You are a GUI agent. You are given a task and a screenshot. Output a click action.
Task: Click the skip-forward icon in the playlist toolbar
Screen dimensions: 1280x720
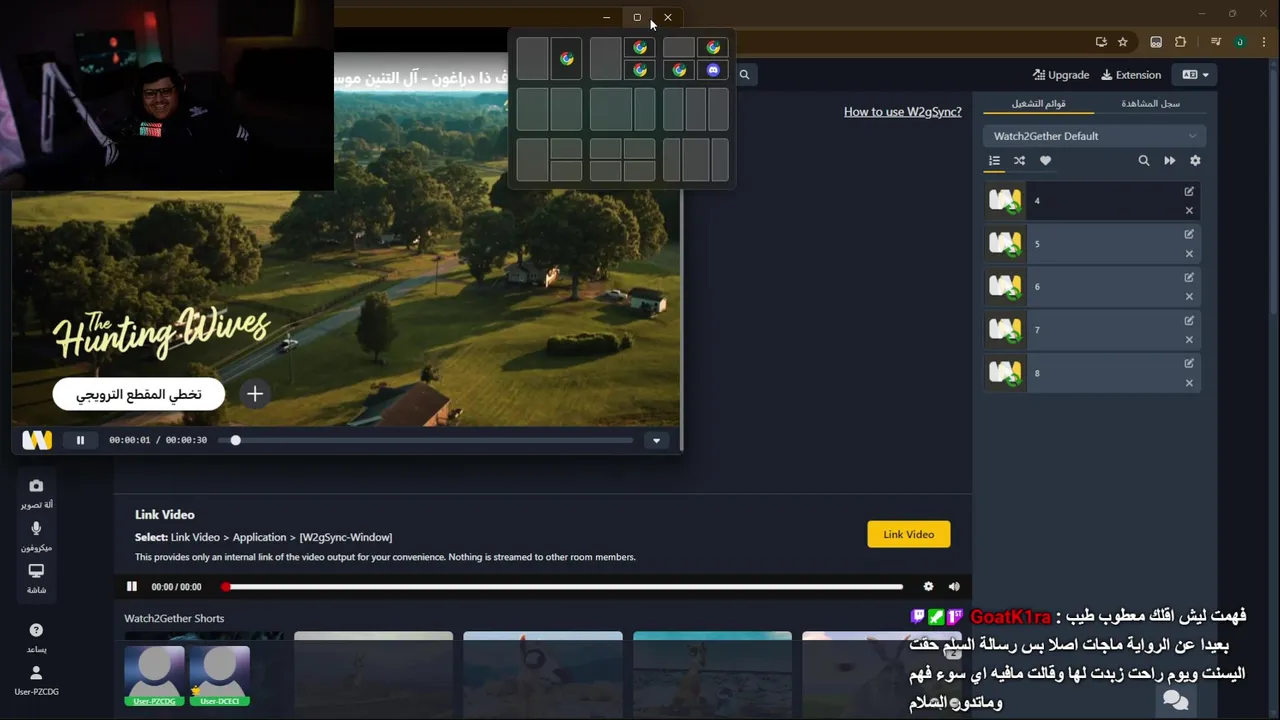[1169, 161]
